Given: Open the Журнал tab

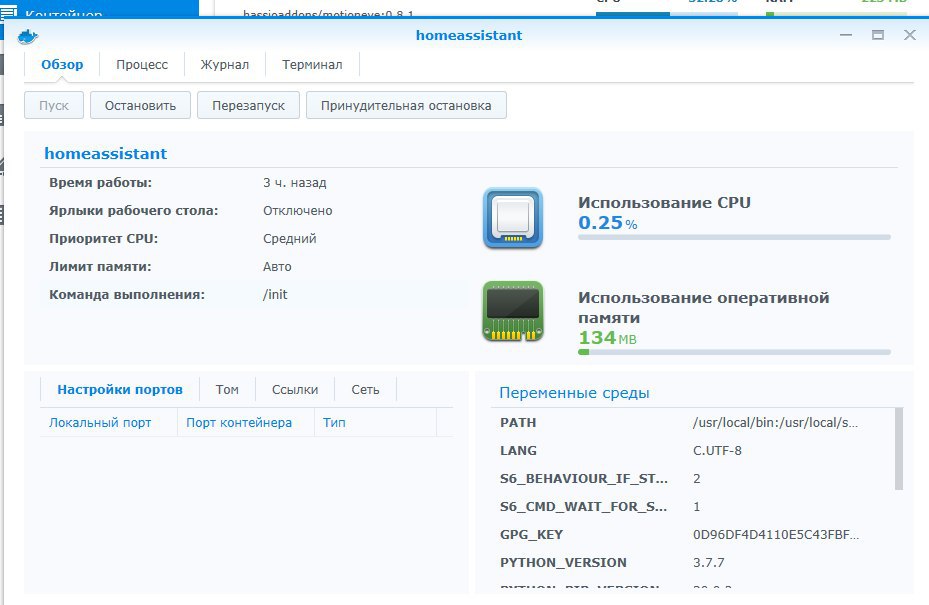Looking at the screenshot, I should [225, 65].
